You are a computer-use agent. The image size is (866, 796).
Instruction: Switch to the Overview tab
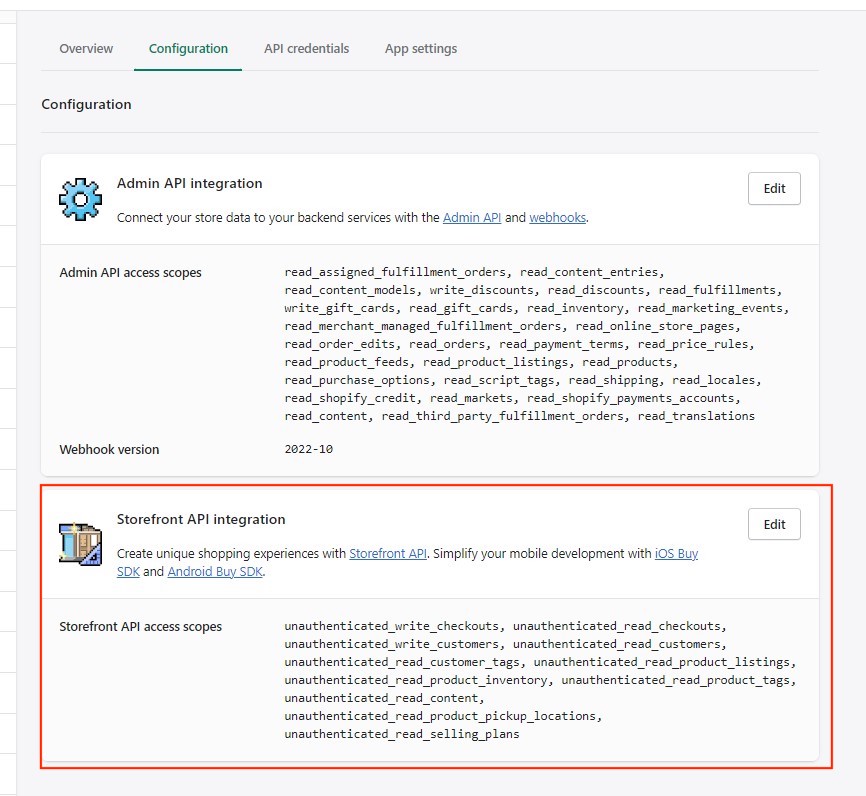86,48
